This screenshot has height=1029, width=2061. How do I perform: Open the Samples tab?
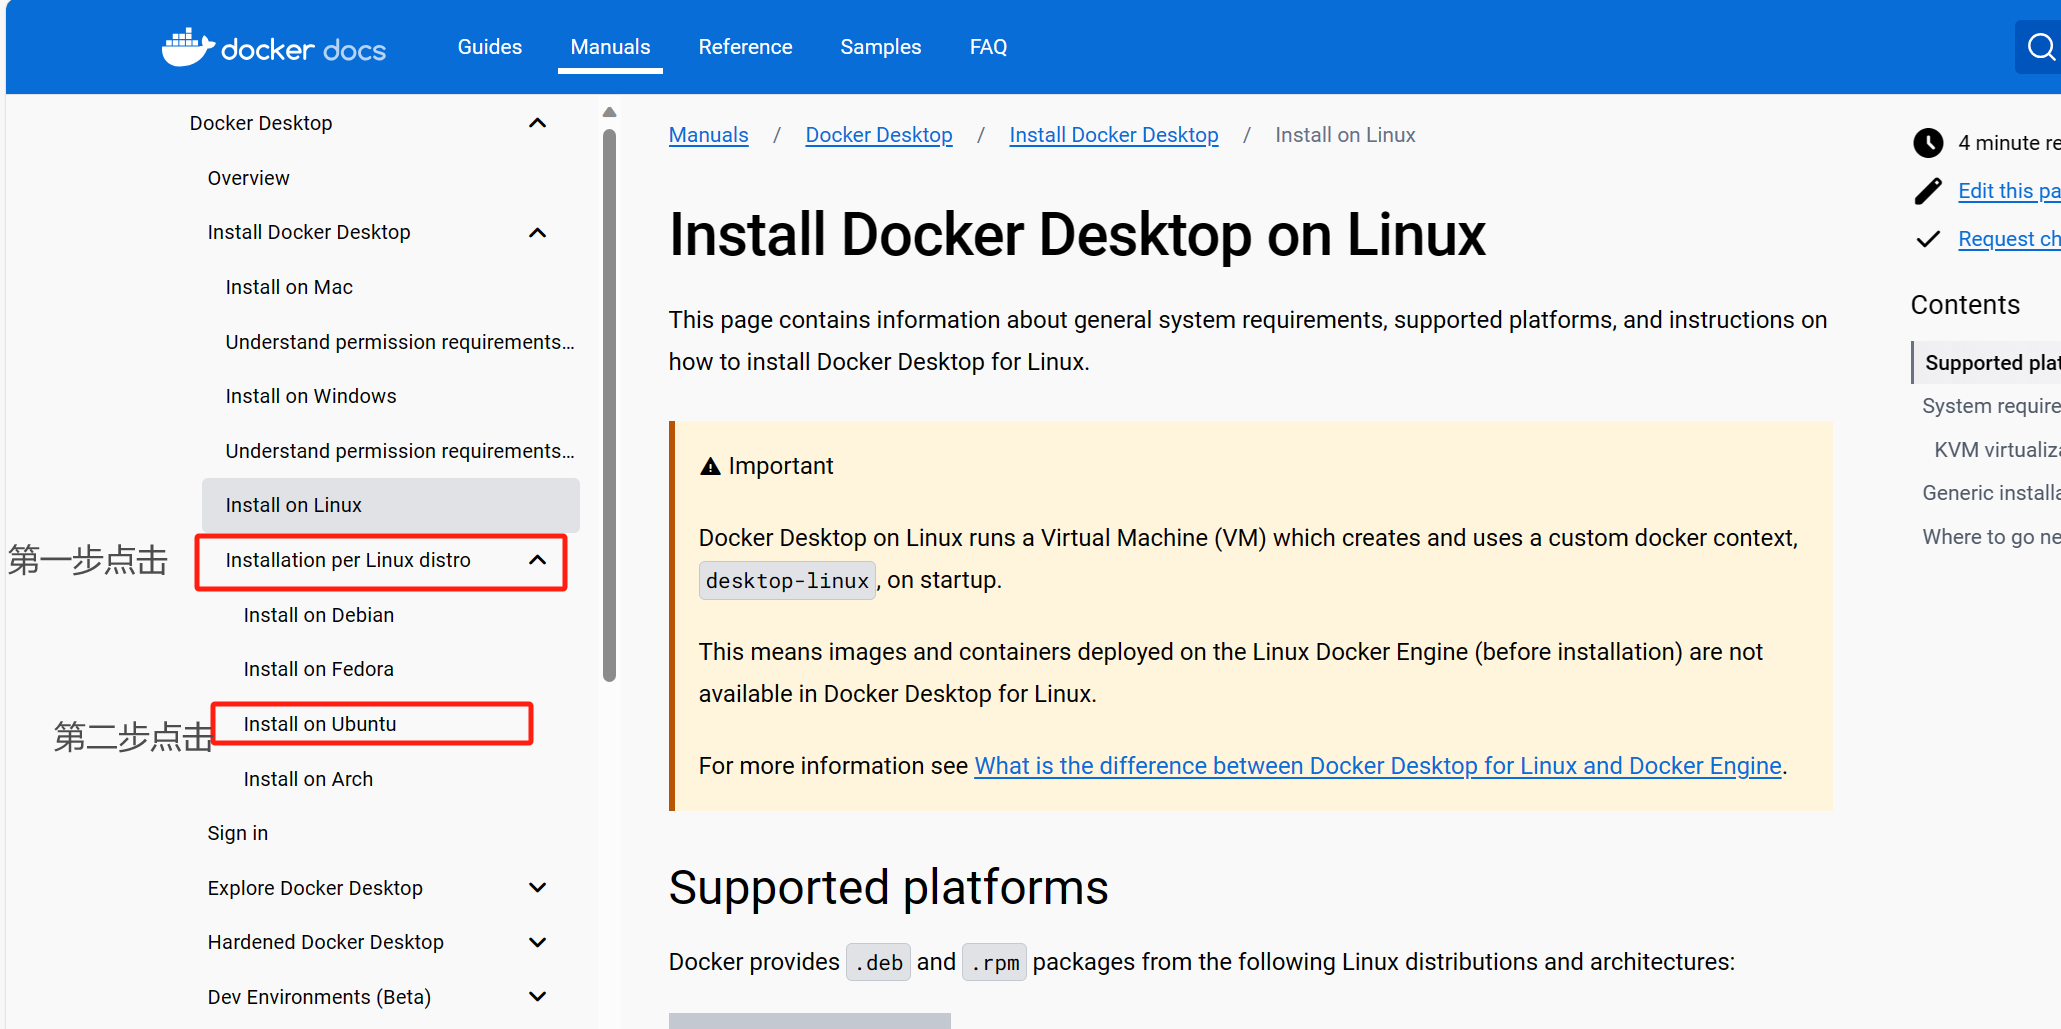click(881, 47)
